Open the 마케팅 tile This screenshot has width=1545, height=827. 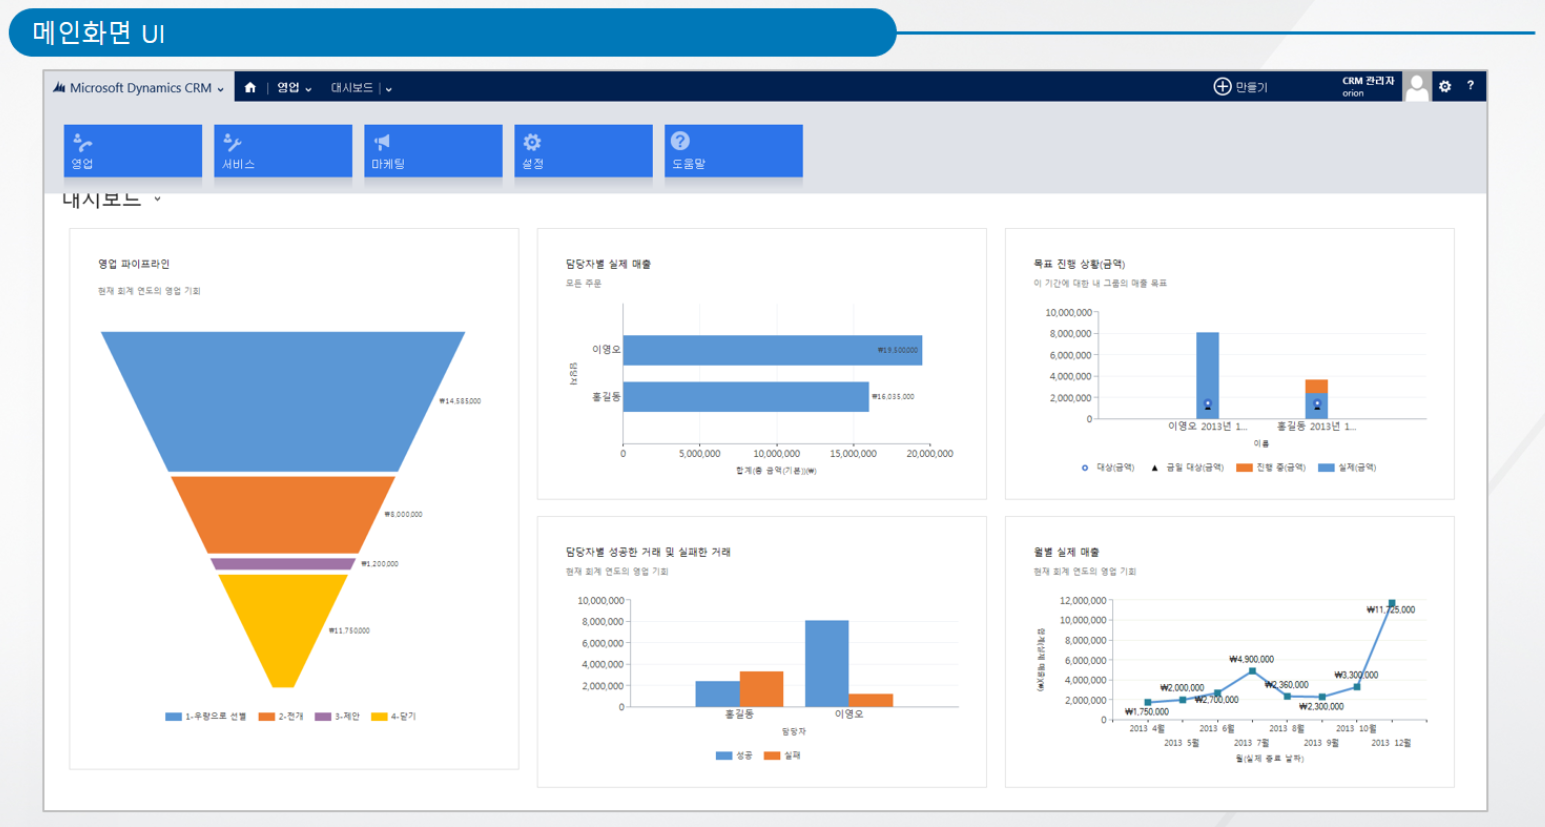point(433,151)
